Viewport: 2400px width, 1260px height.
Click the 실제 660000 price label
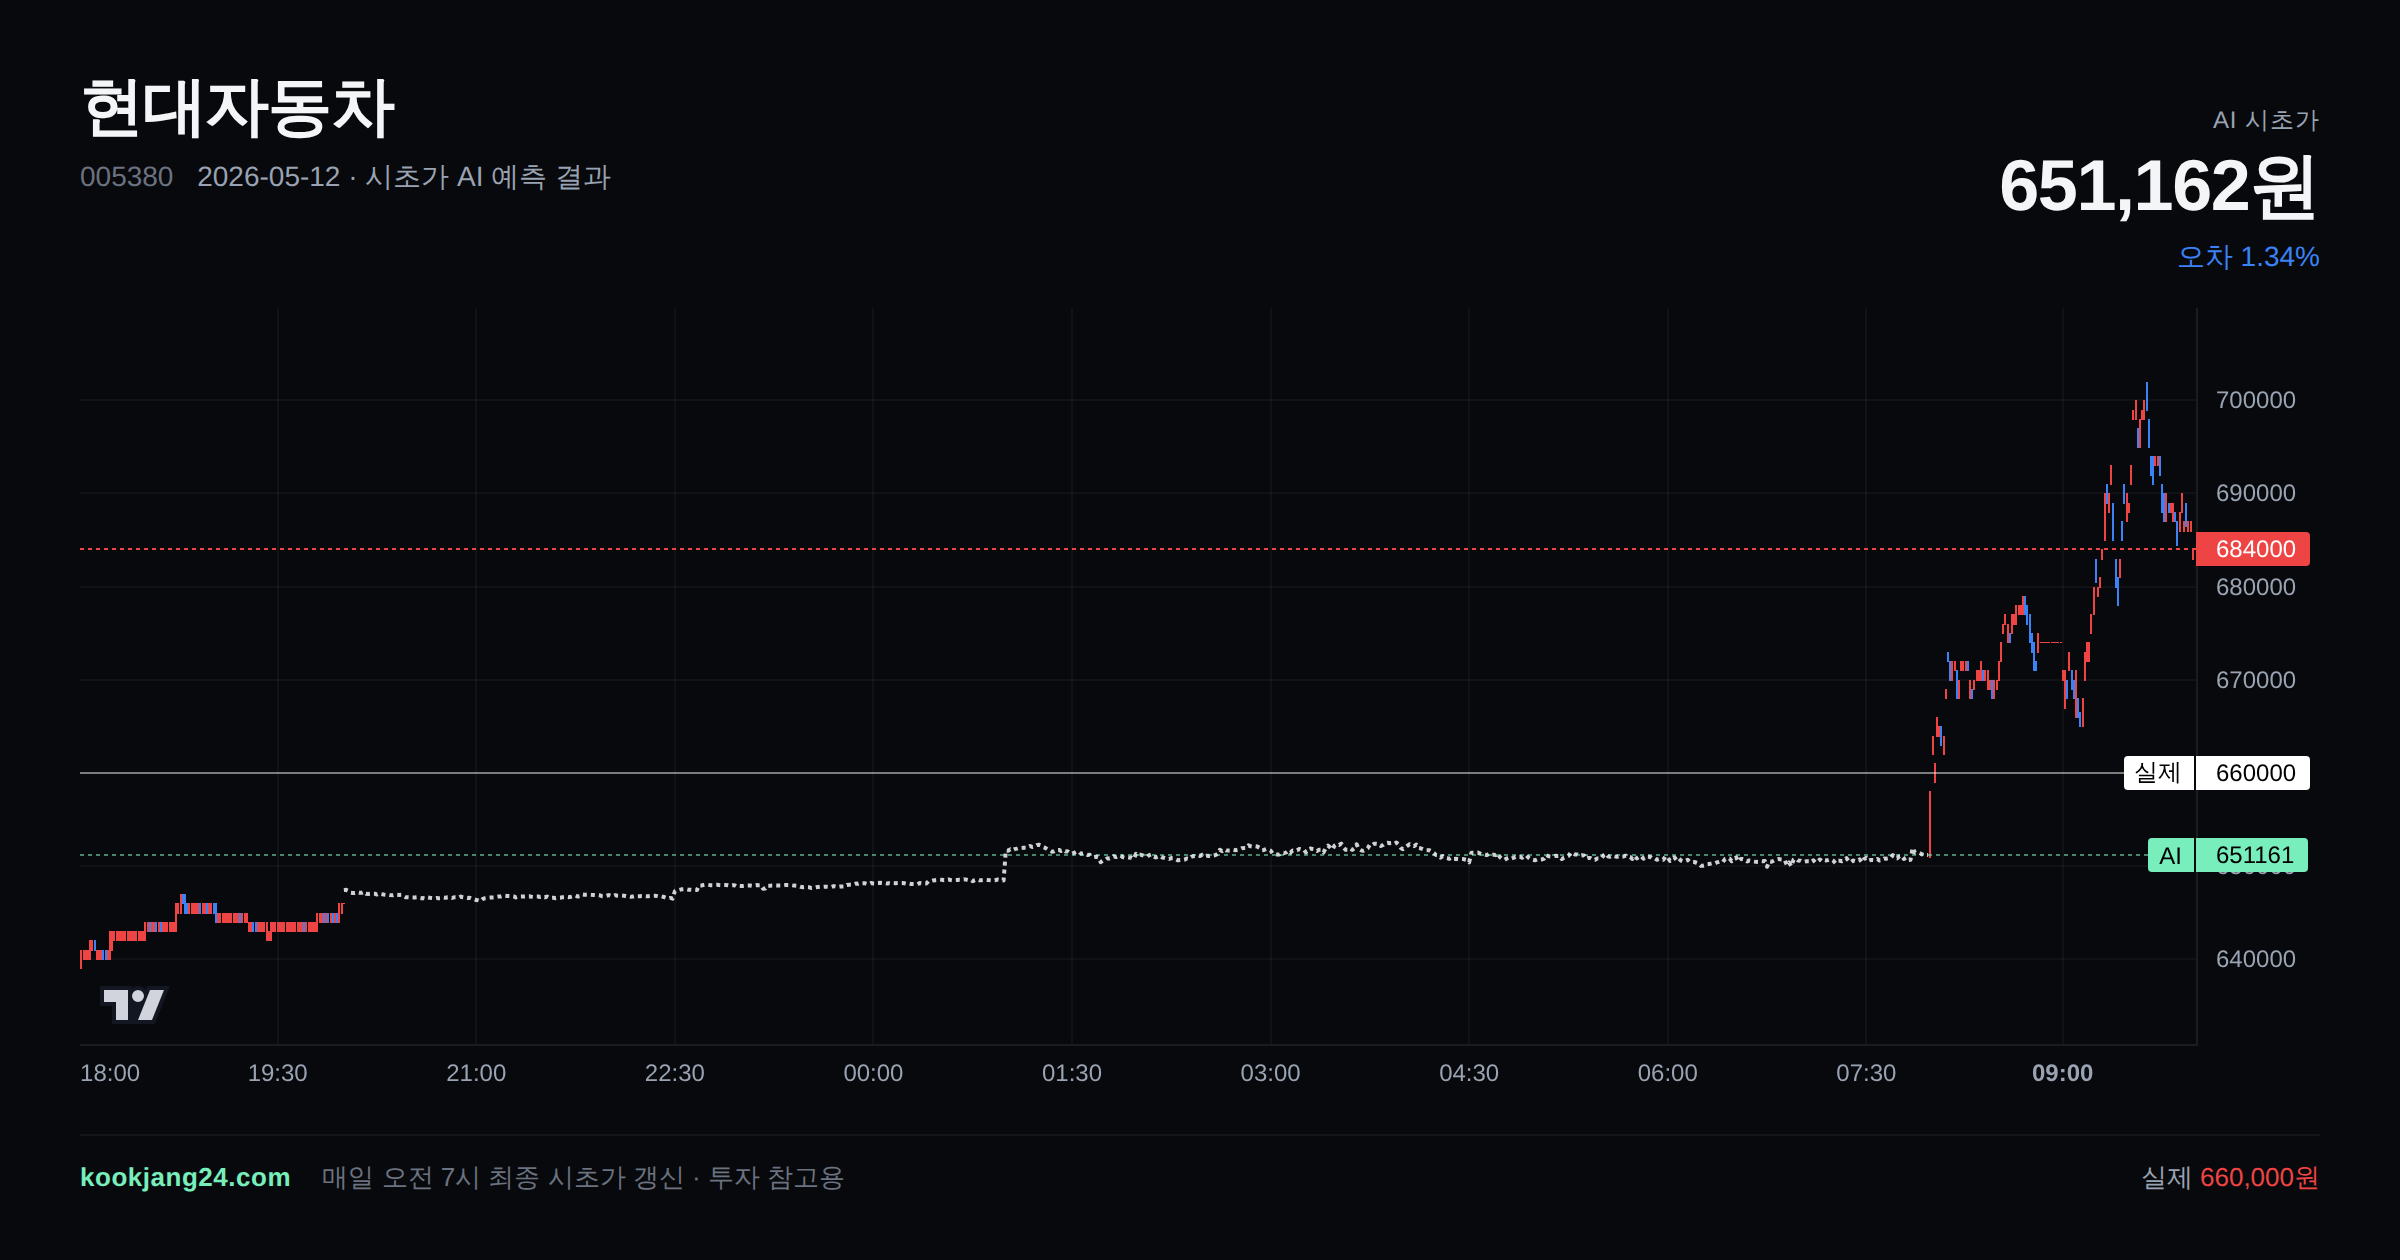(2216, 773)
